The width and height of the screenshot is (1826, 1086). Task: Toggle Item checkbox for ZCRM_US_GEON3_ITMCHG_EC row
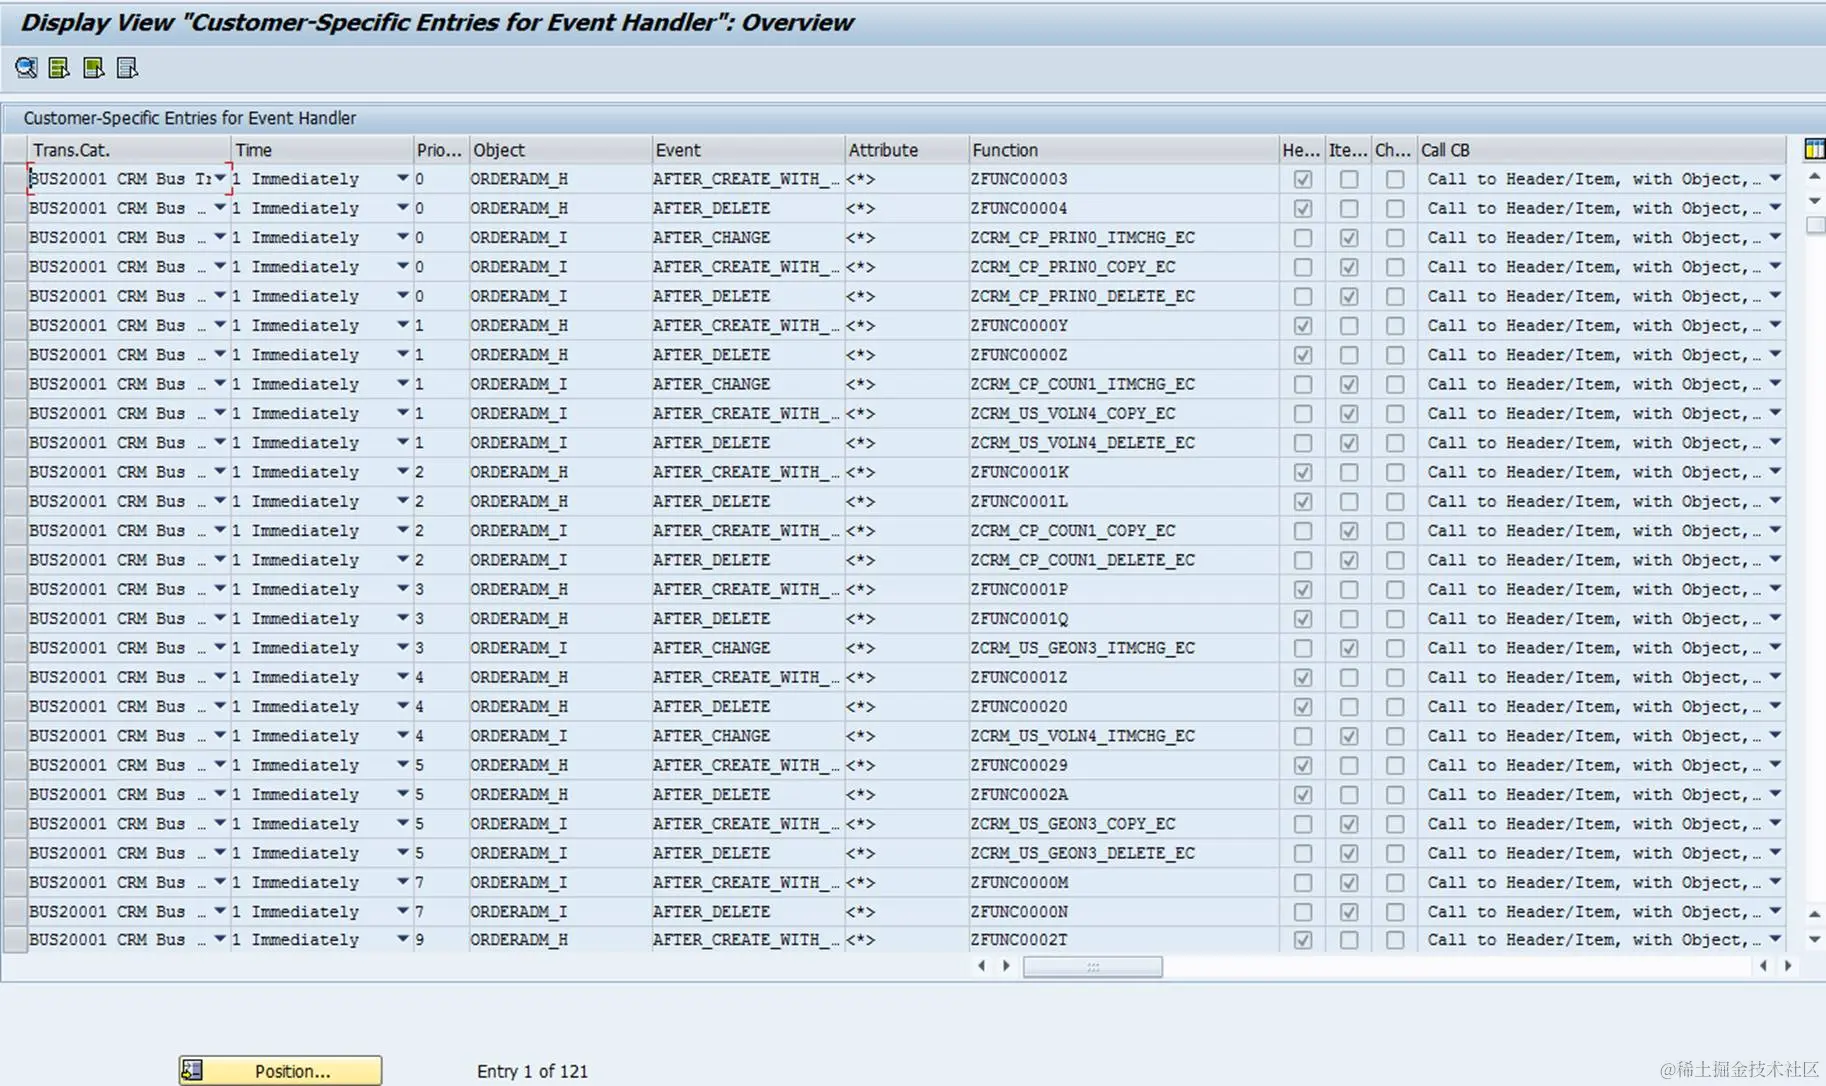pos(1349,648)
